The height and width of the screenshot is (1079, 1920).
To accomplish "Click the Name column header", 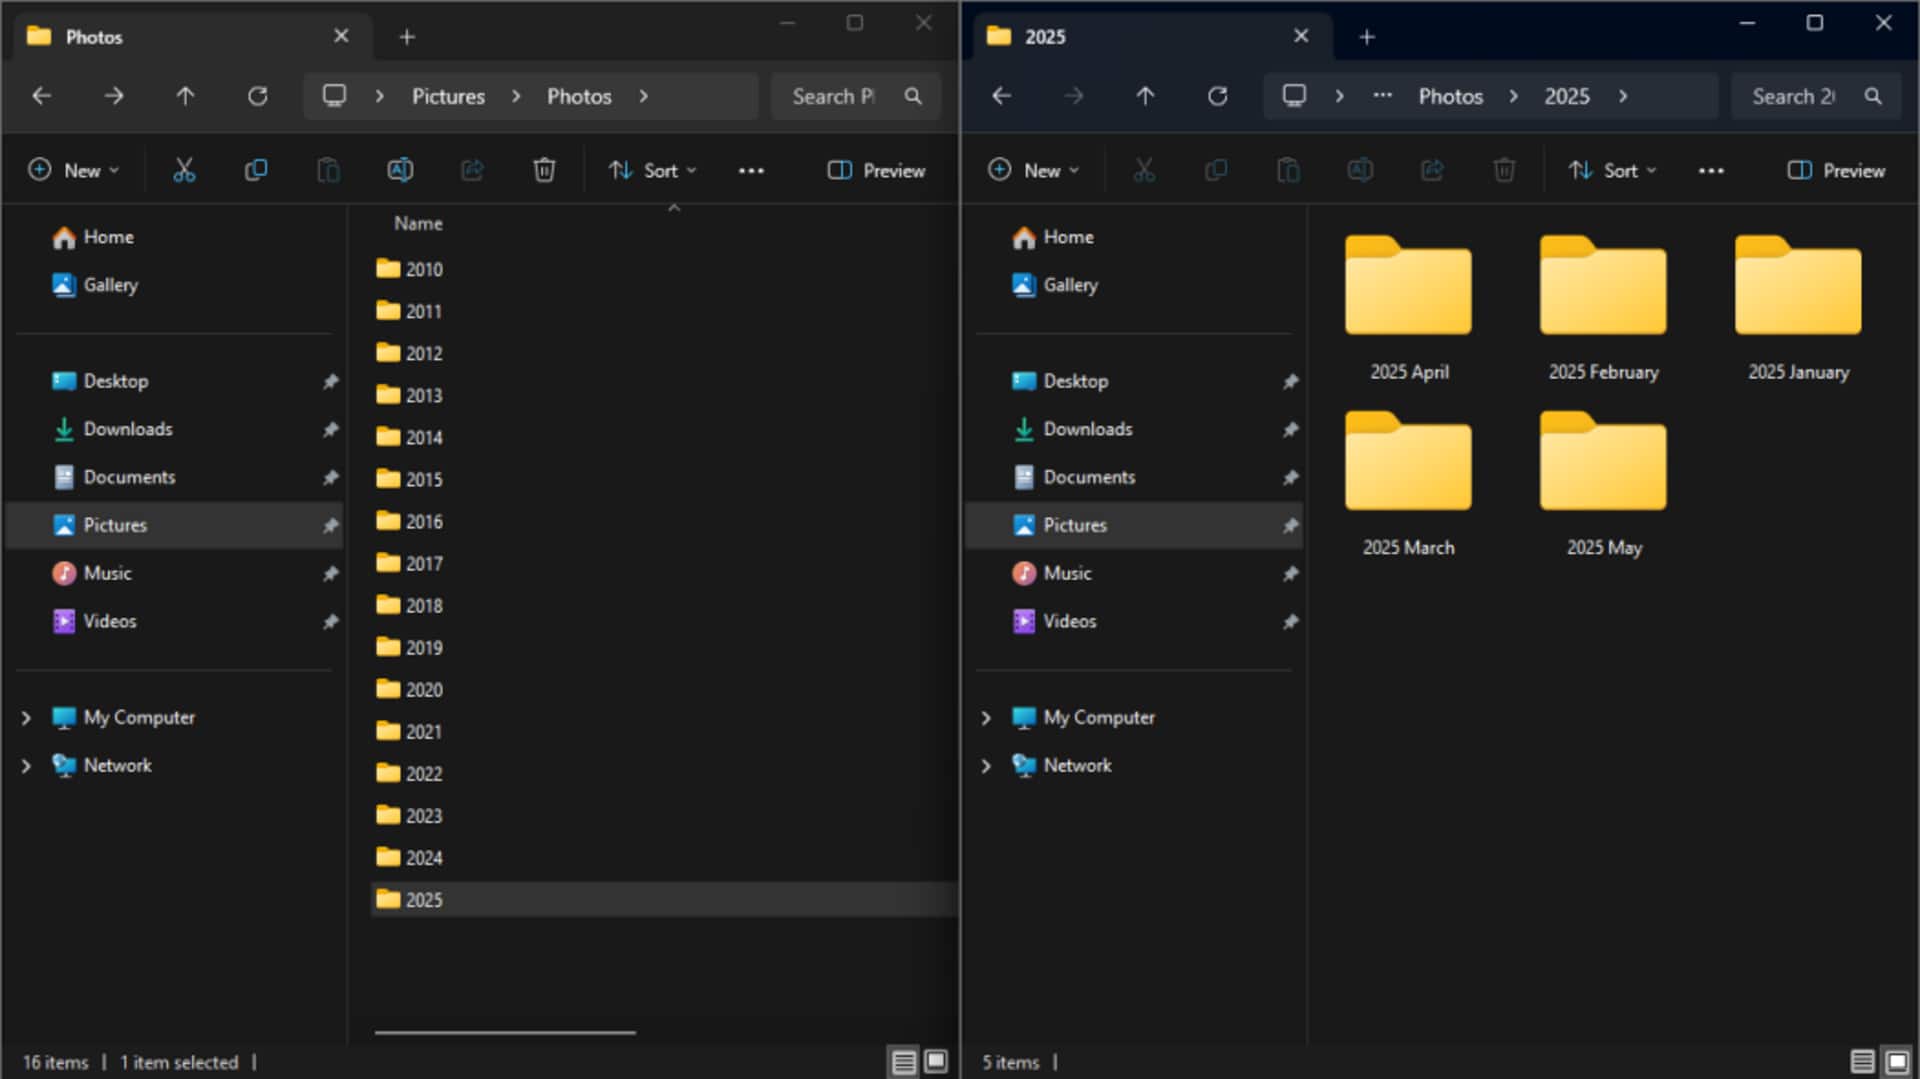I will coord(418,224).
